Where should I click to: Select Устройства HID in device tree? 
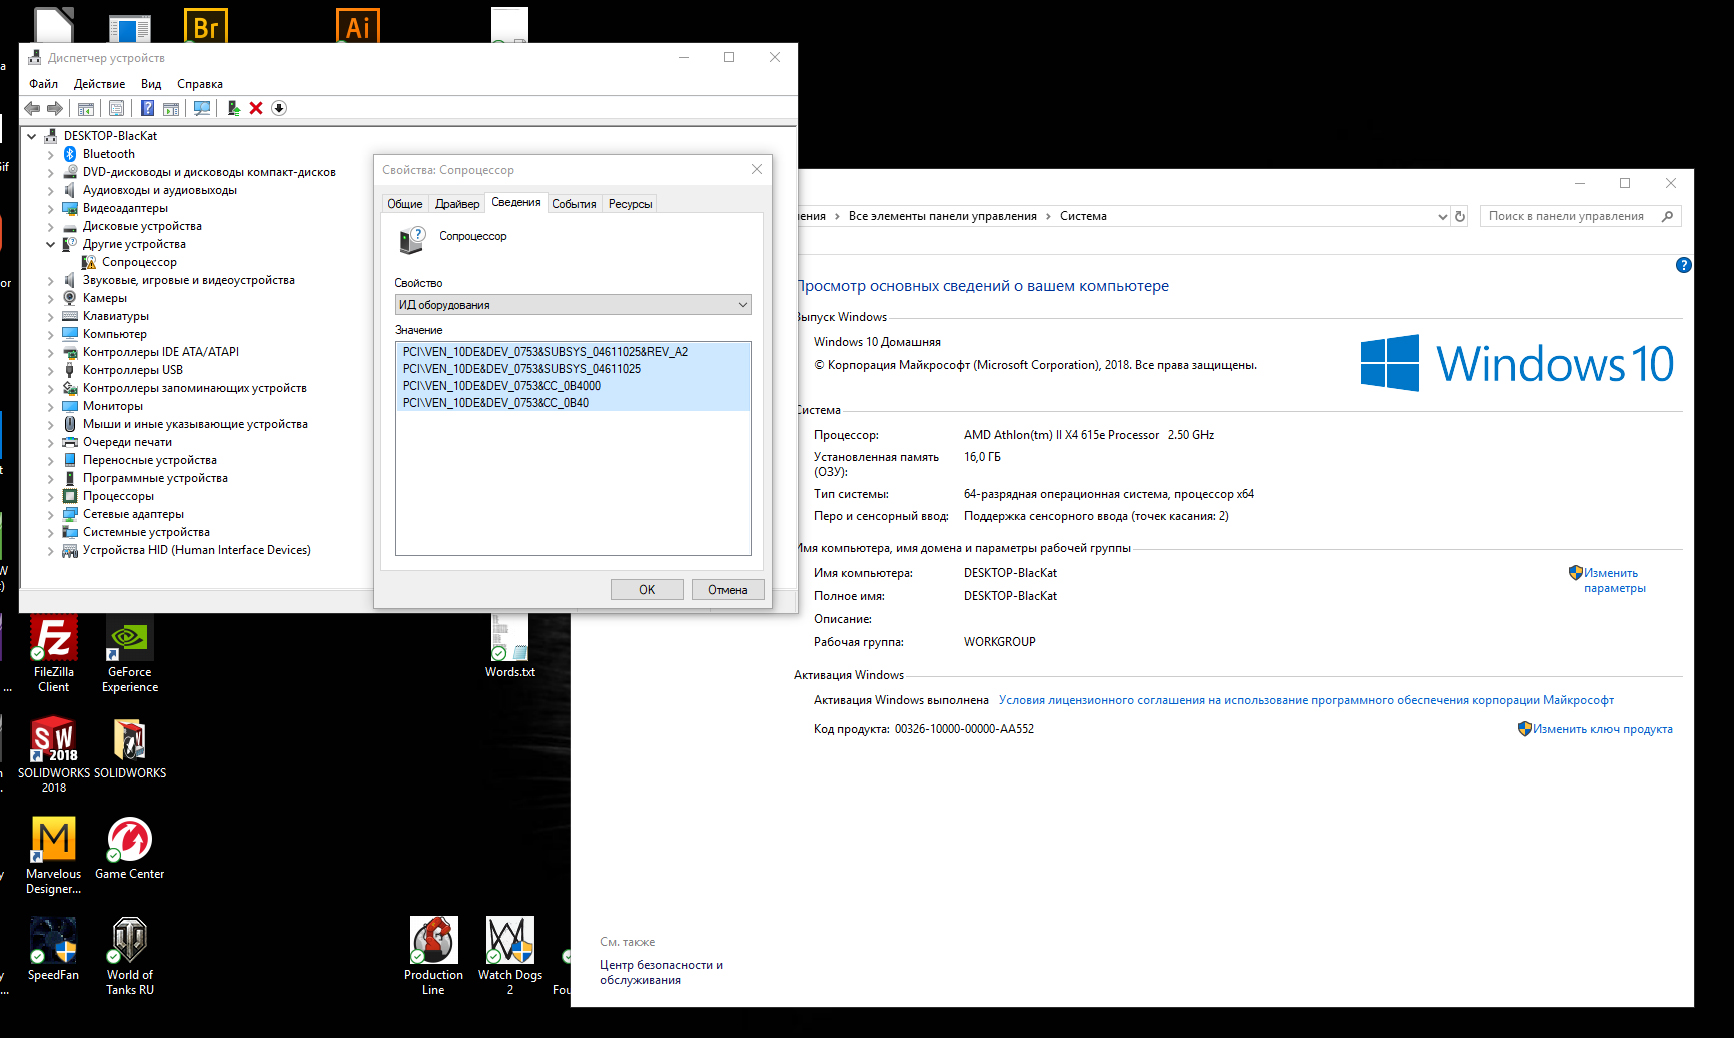point(197,550)
